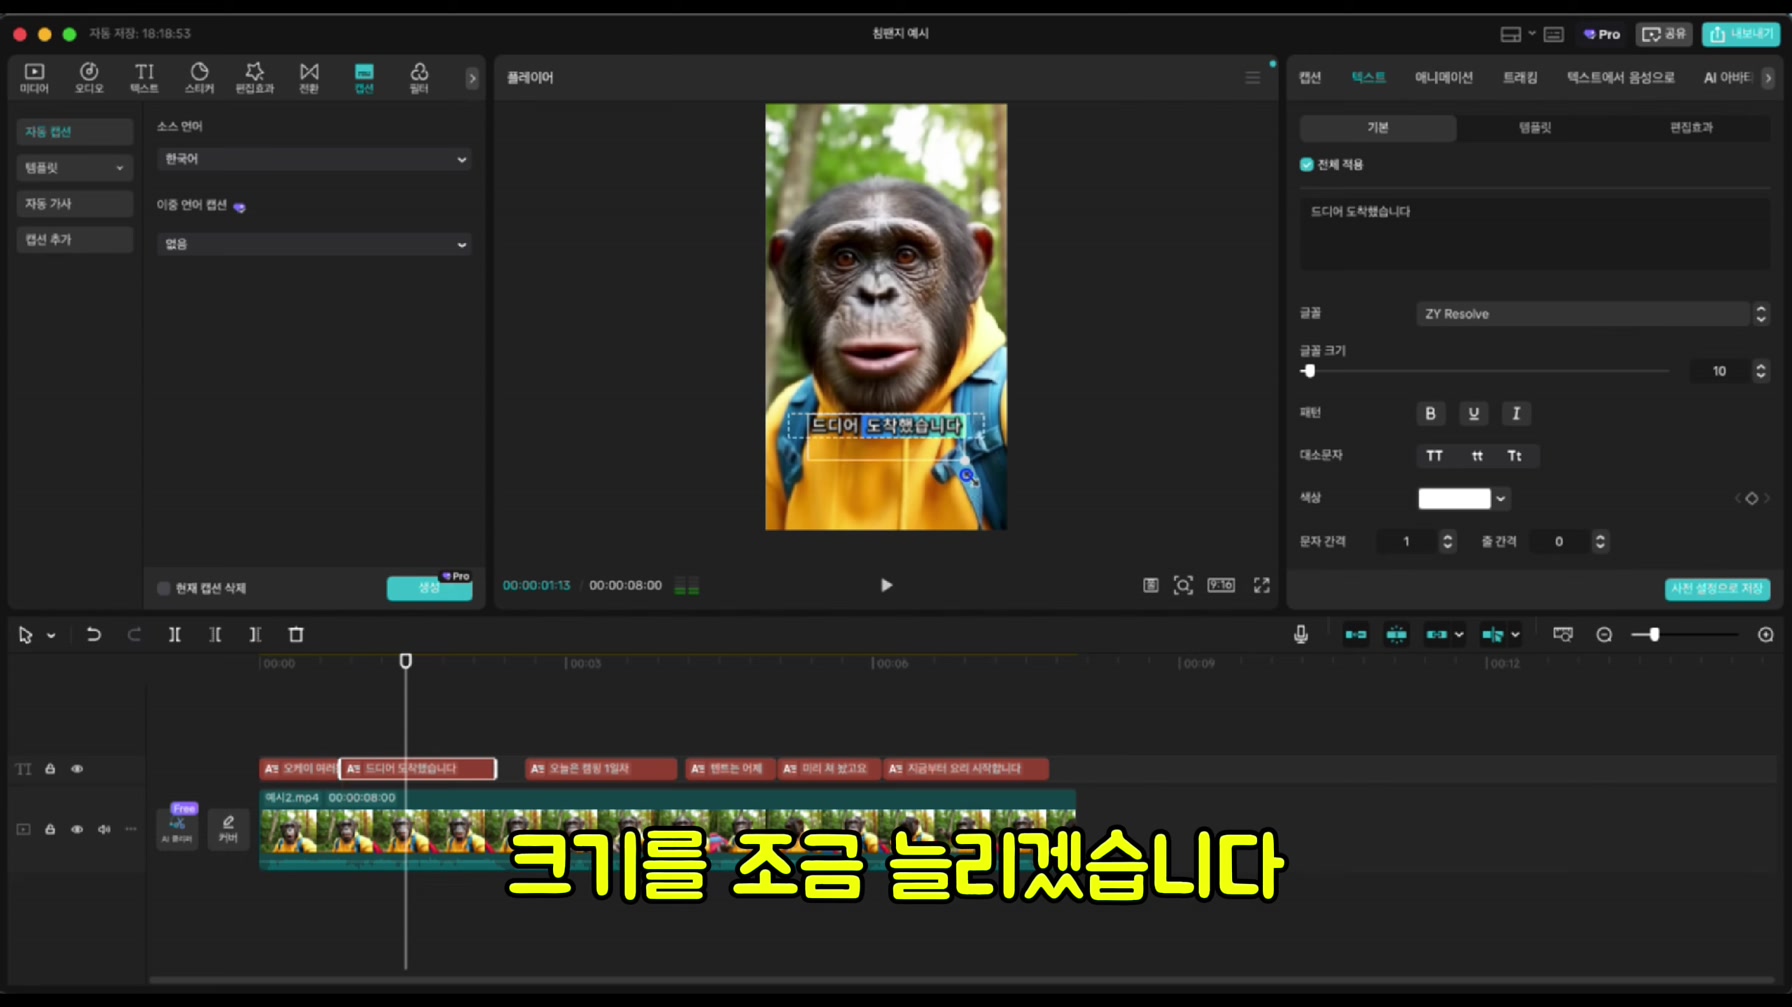1792x1007 pixels.
Task: Hide the caption text track with eye icon
Action: (77, 768)
